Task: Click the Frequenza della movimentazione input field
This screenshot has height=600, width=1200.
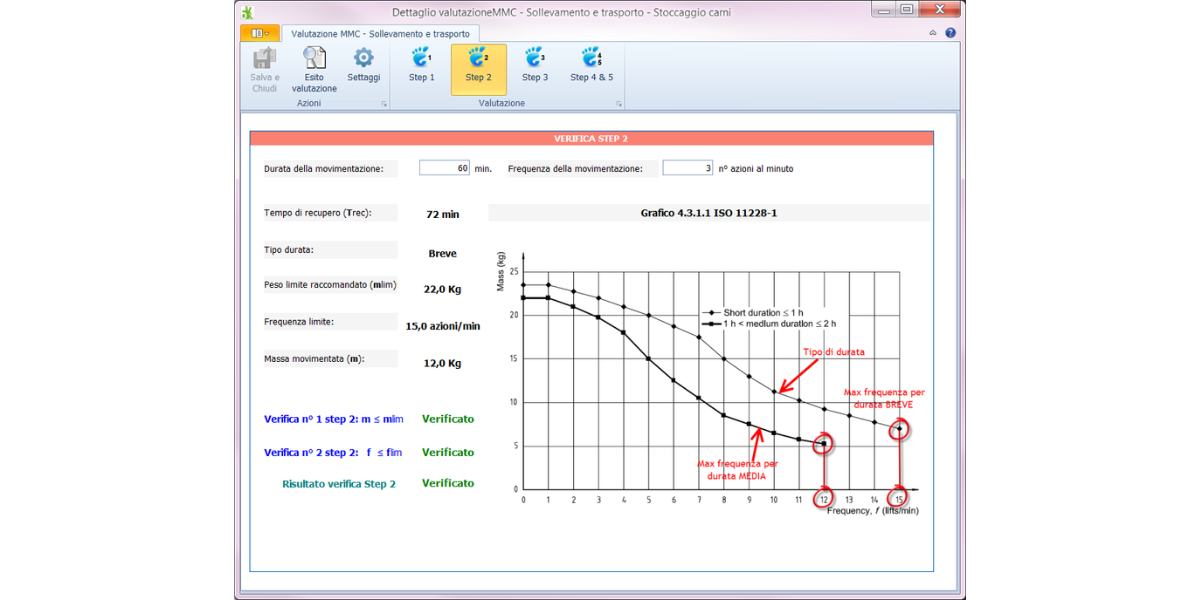Action: click(687, 168)
